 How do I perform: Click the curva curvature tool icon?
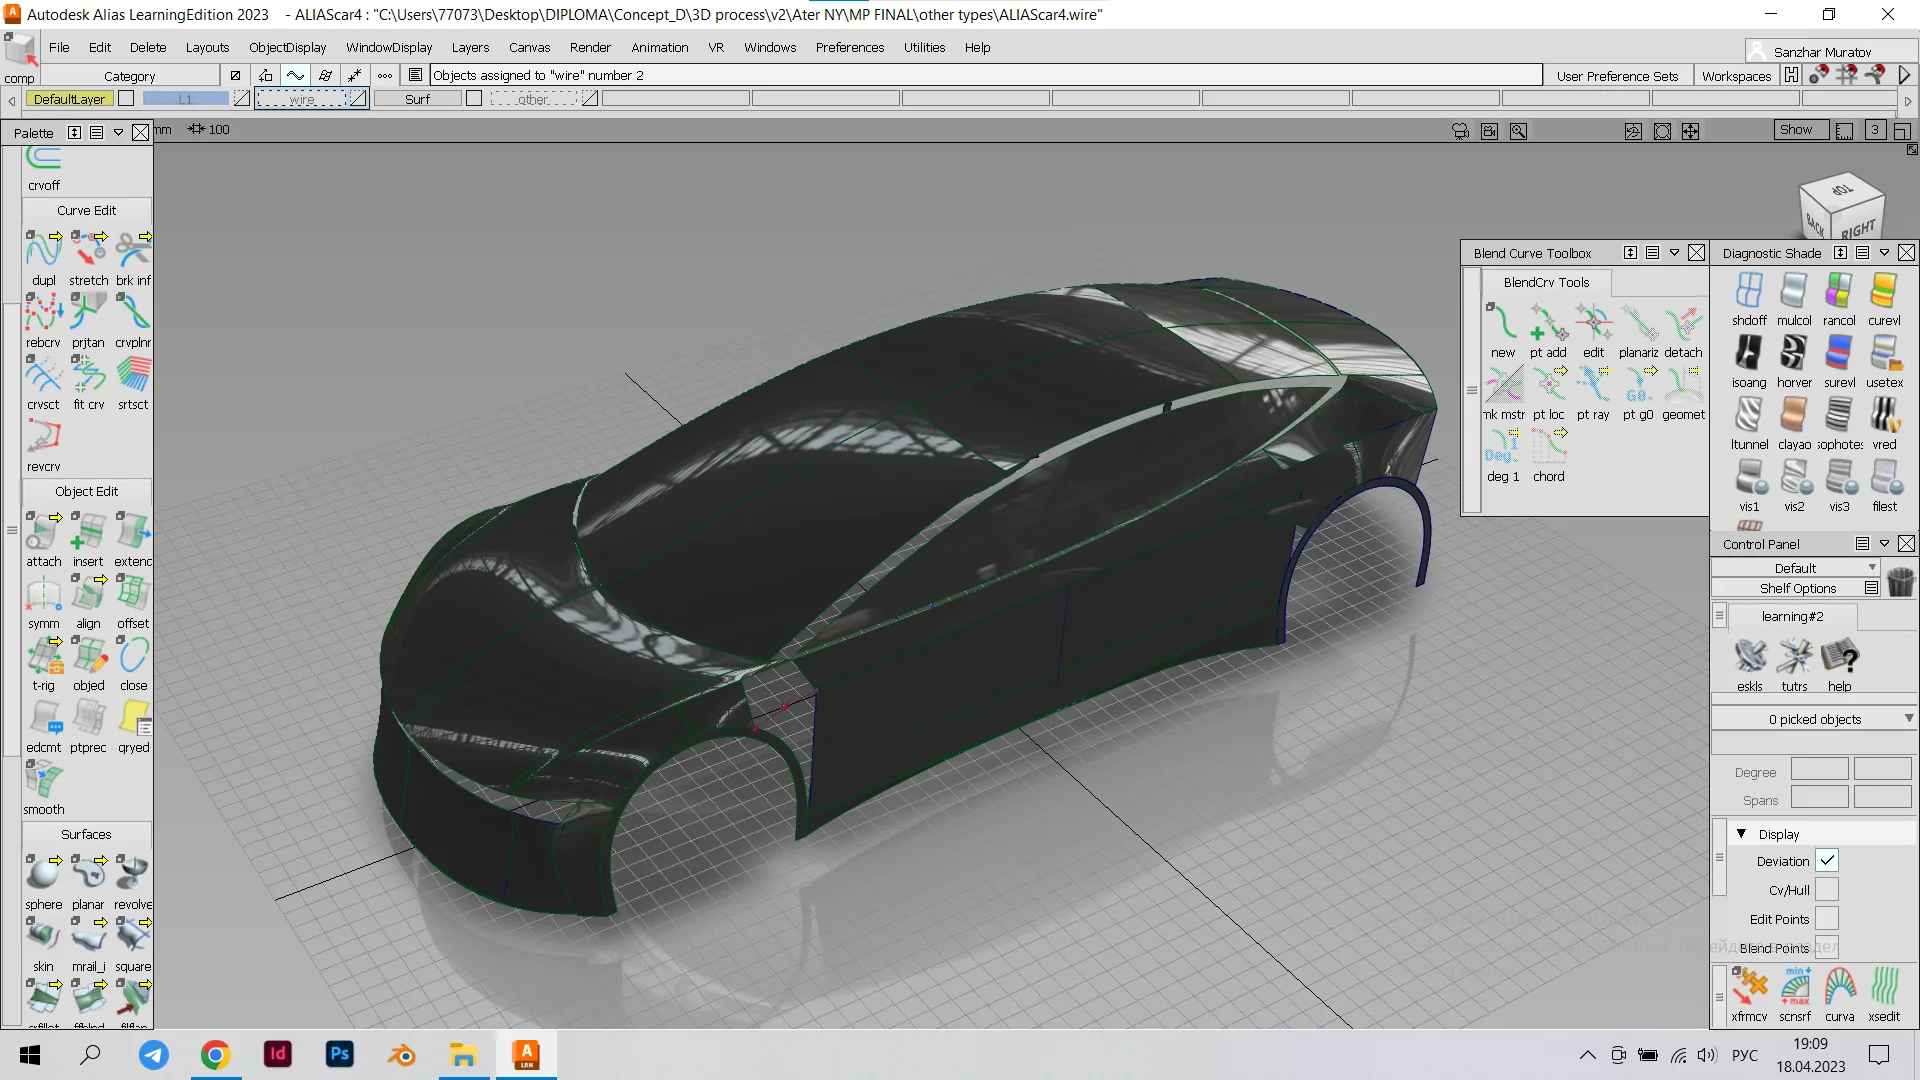coord(1839,988)
